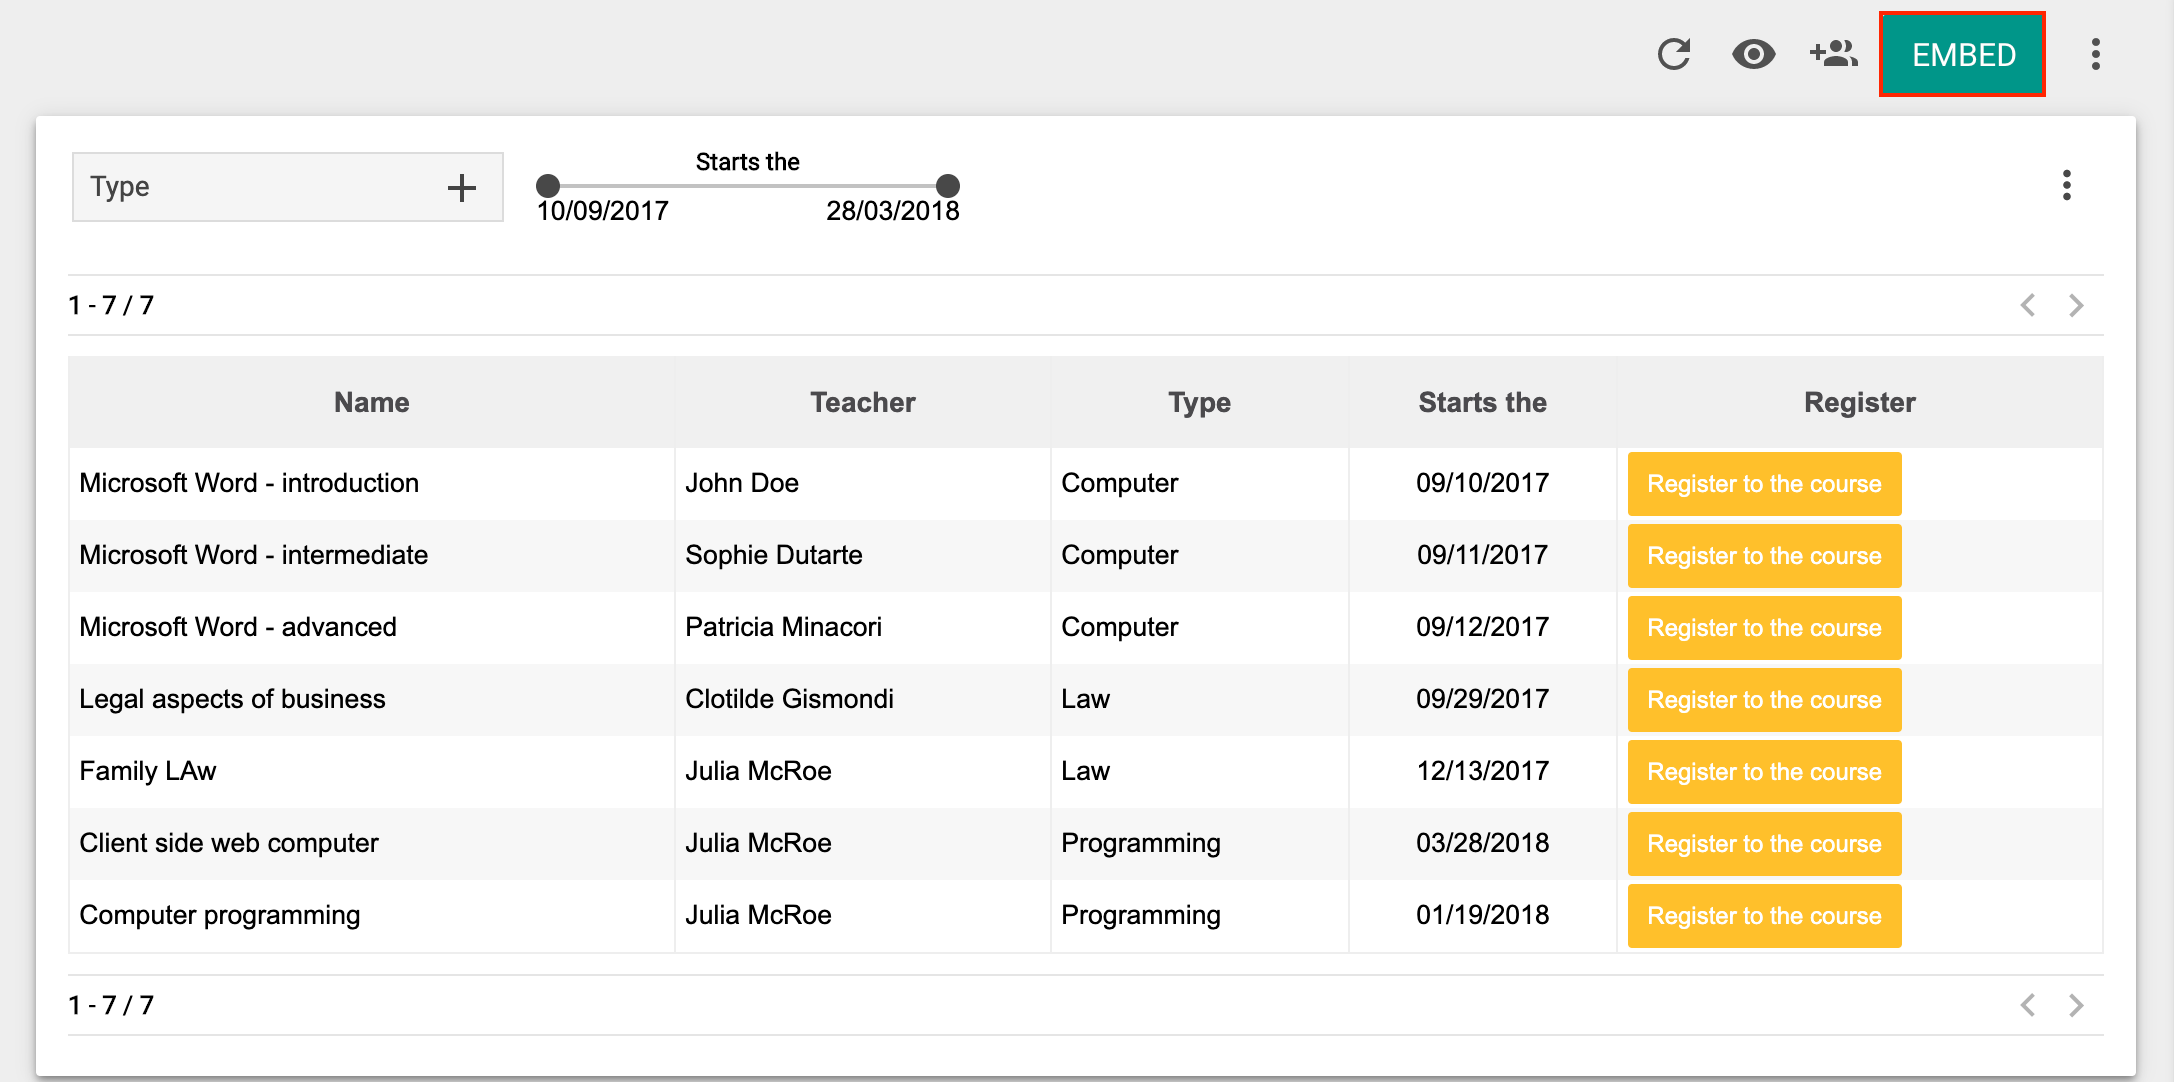The image size is (2174, 1082).
Task: Click the date '09/29/2017' cell
Action: tap(1483, 699)
